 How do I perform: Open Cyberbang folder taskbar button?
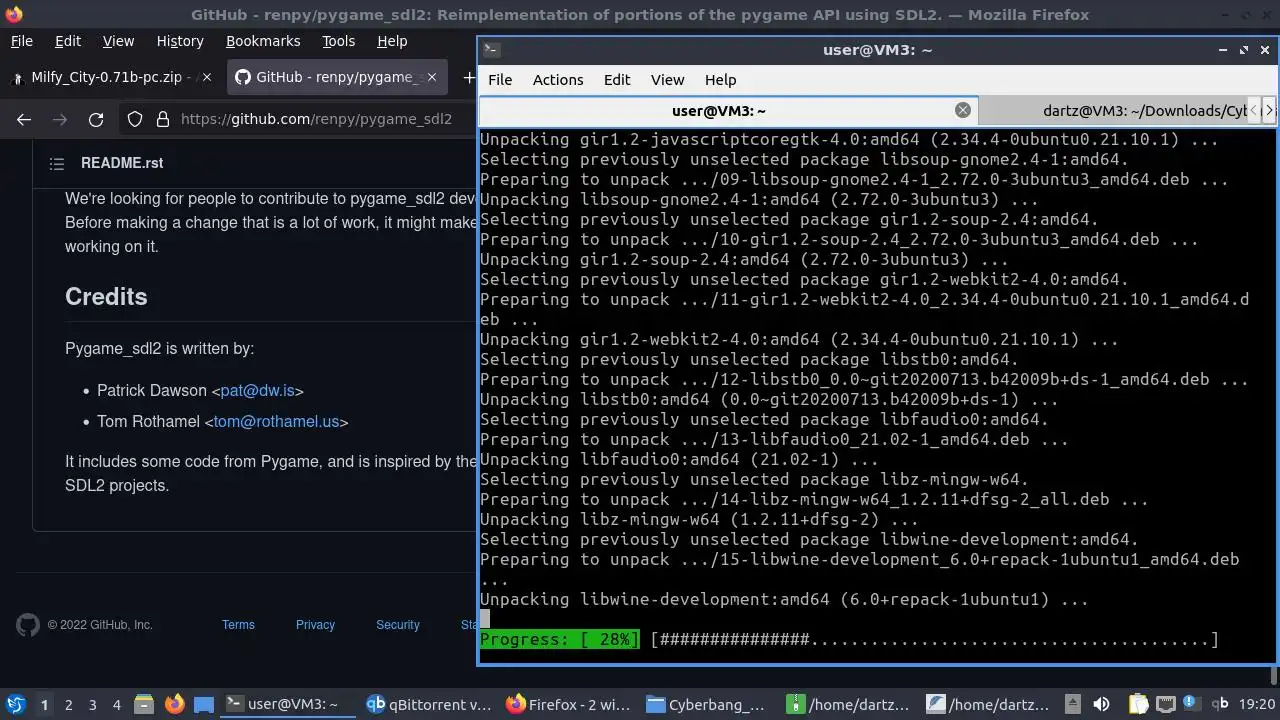(x=706, y=704)
